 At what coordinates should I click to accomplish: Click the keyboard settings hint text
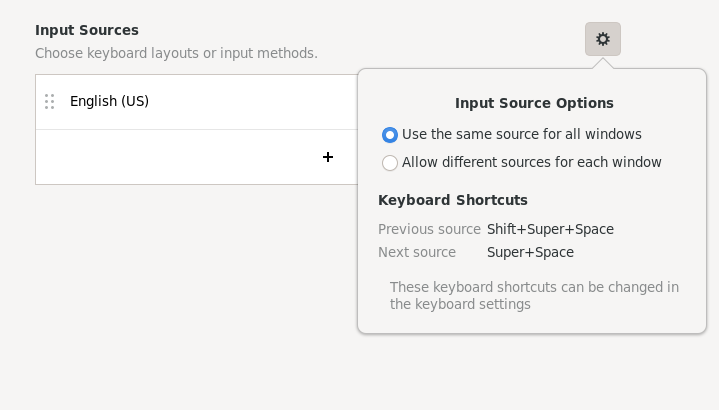pos(534,295)
